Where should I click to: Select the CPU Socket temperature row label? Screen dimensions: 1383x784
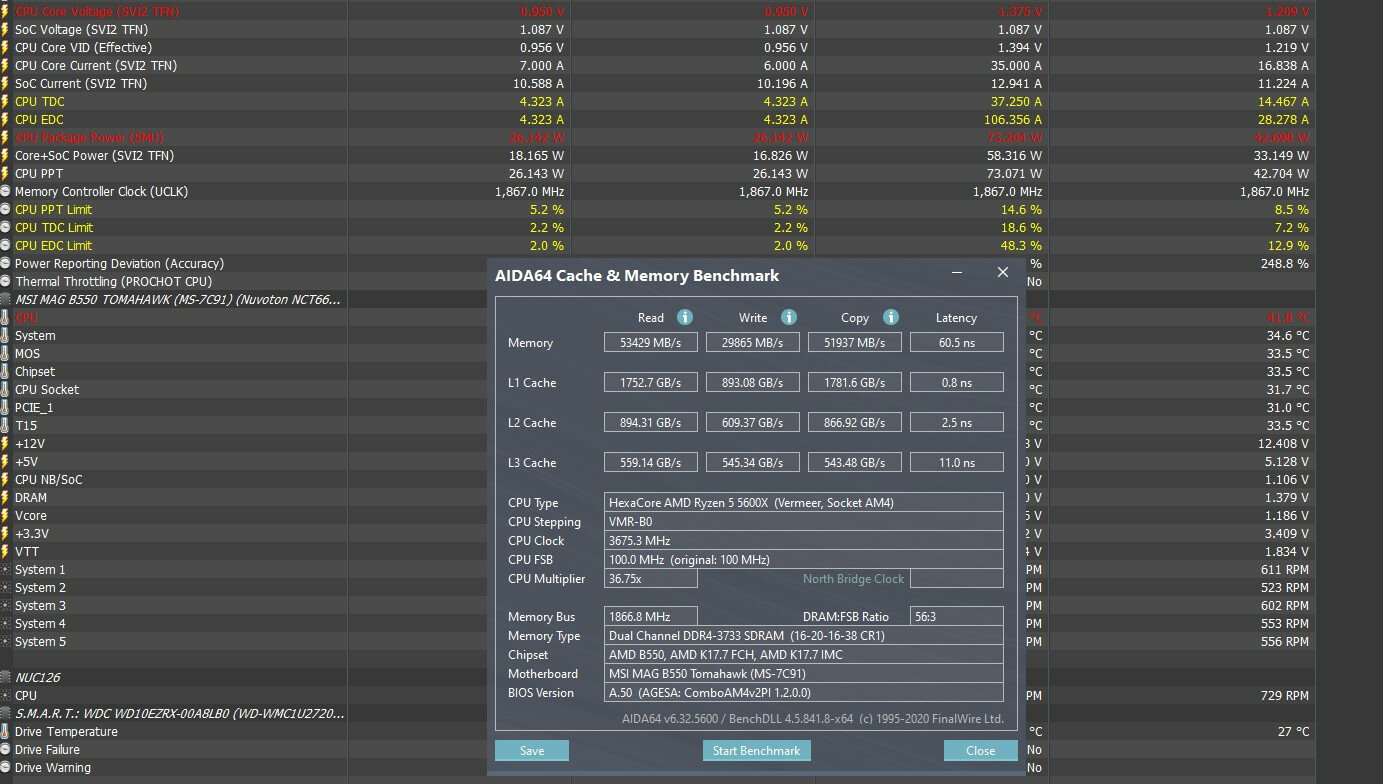point(47,390)
